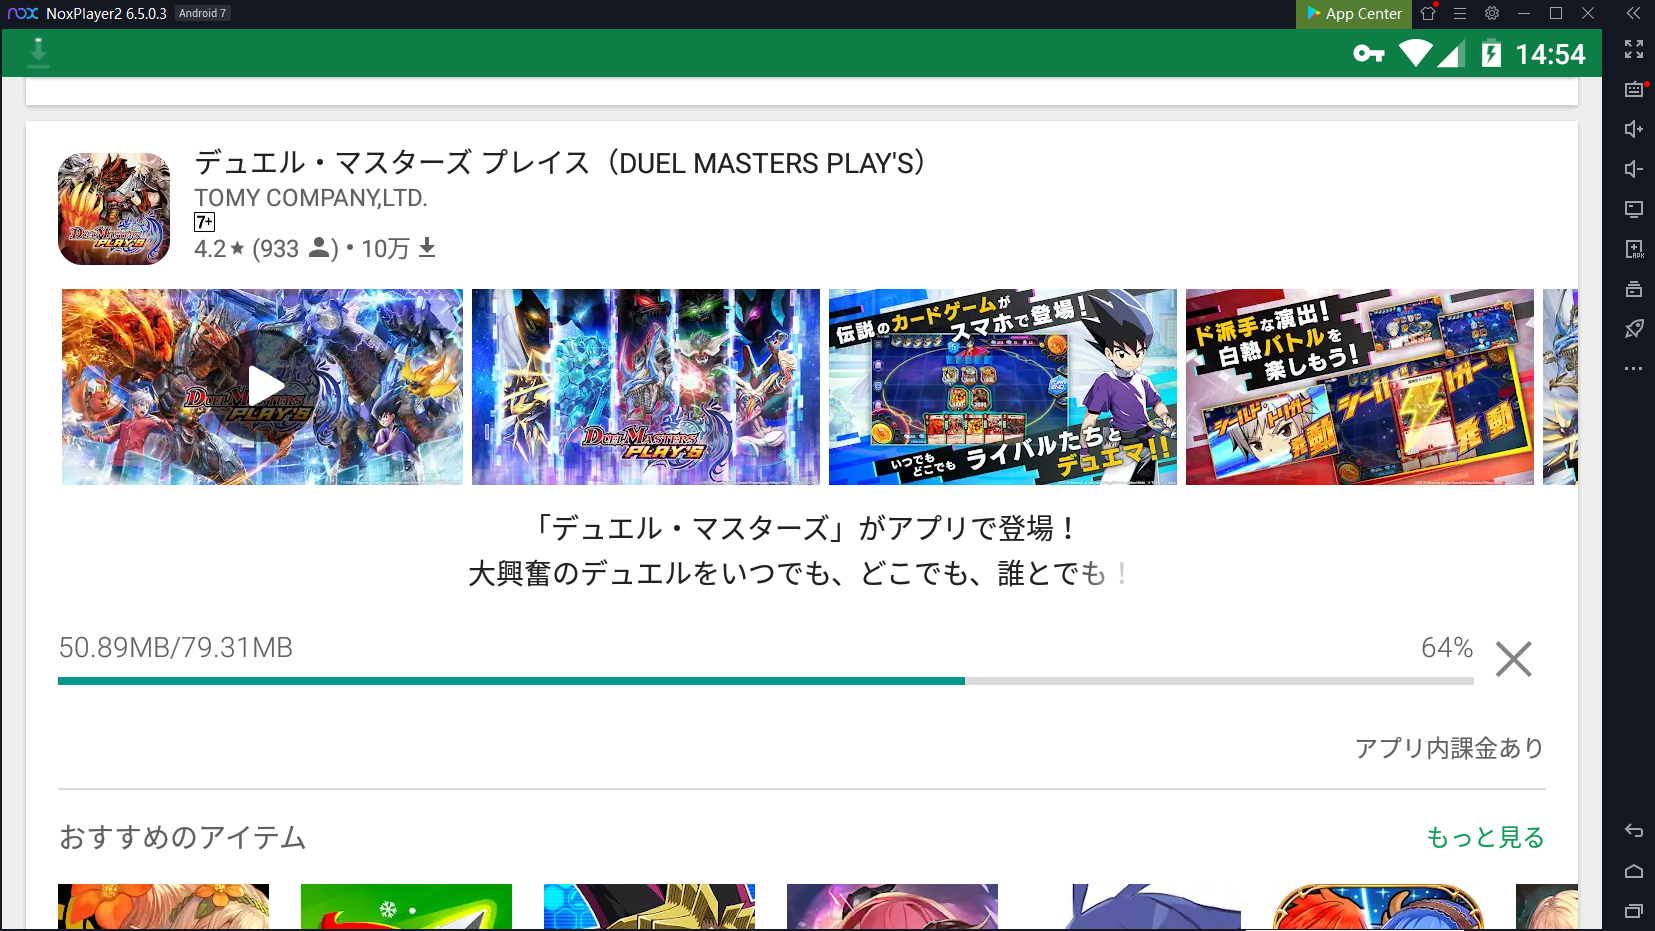Image resolution: width=1655 pixels, height=931 pixels.
Task: Click the 64% download percentage
Action: pos(1447,648)
